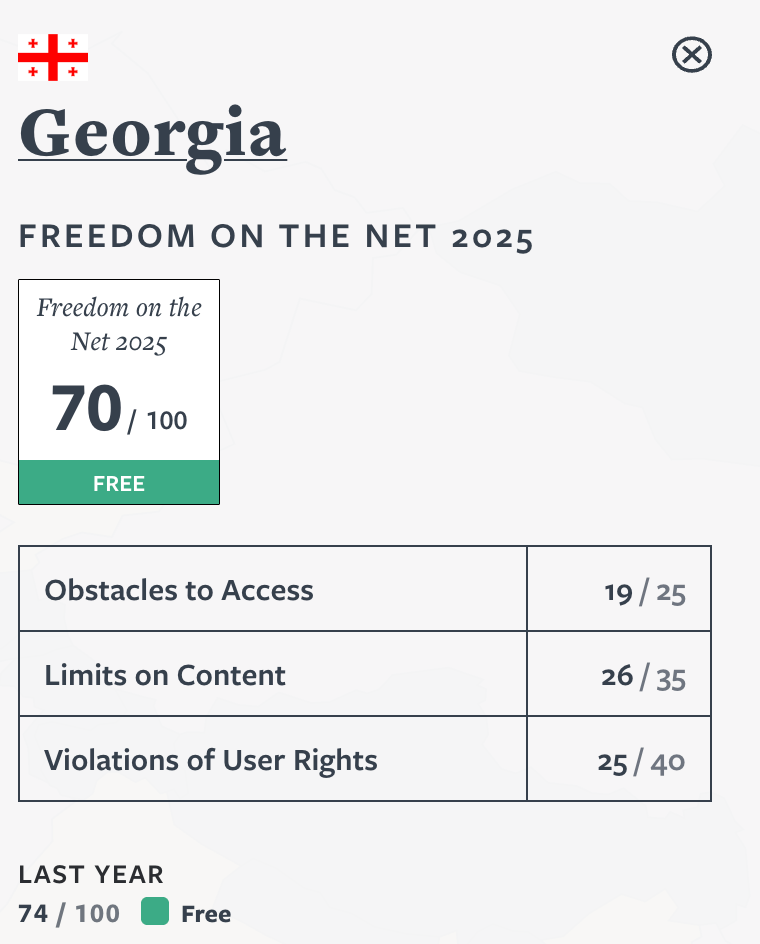
Task: Click last year's 74 / 100 score
Action: coord(69,913)
